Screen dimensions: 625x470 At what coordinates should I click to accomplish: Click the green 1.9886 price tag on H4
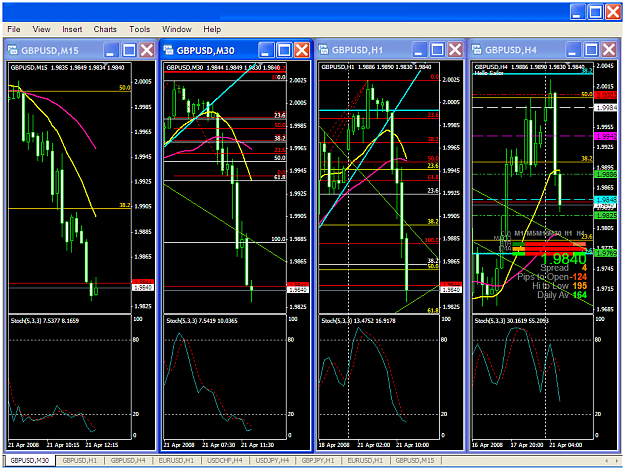click(x=605, y=174)
